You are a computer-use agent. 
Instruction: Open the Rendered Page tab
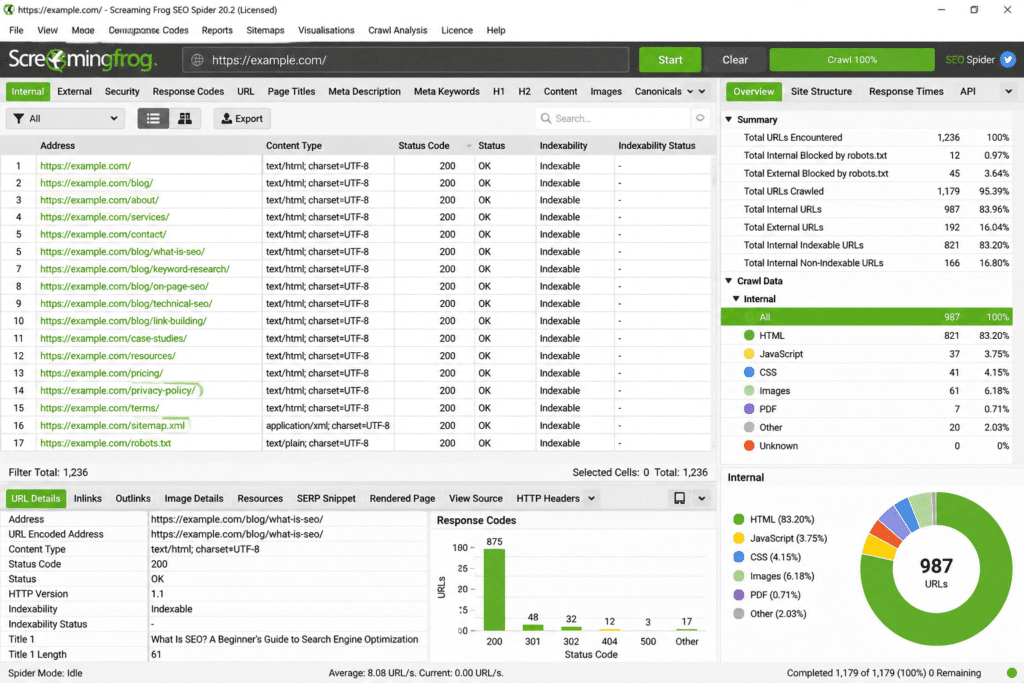[x=402, y=498]
